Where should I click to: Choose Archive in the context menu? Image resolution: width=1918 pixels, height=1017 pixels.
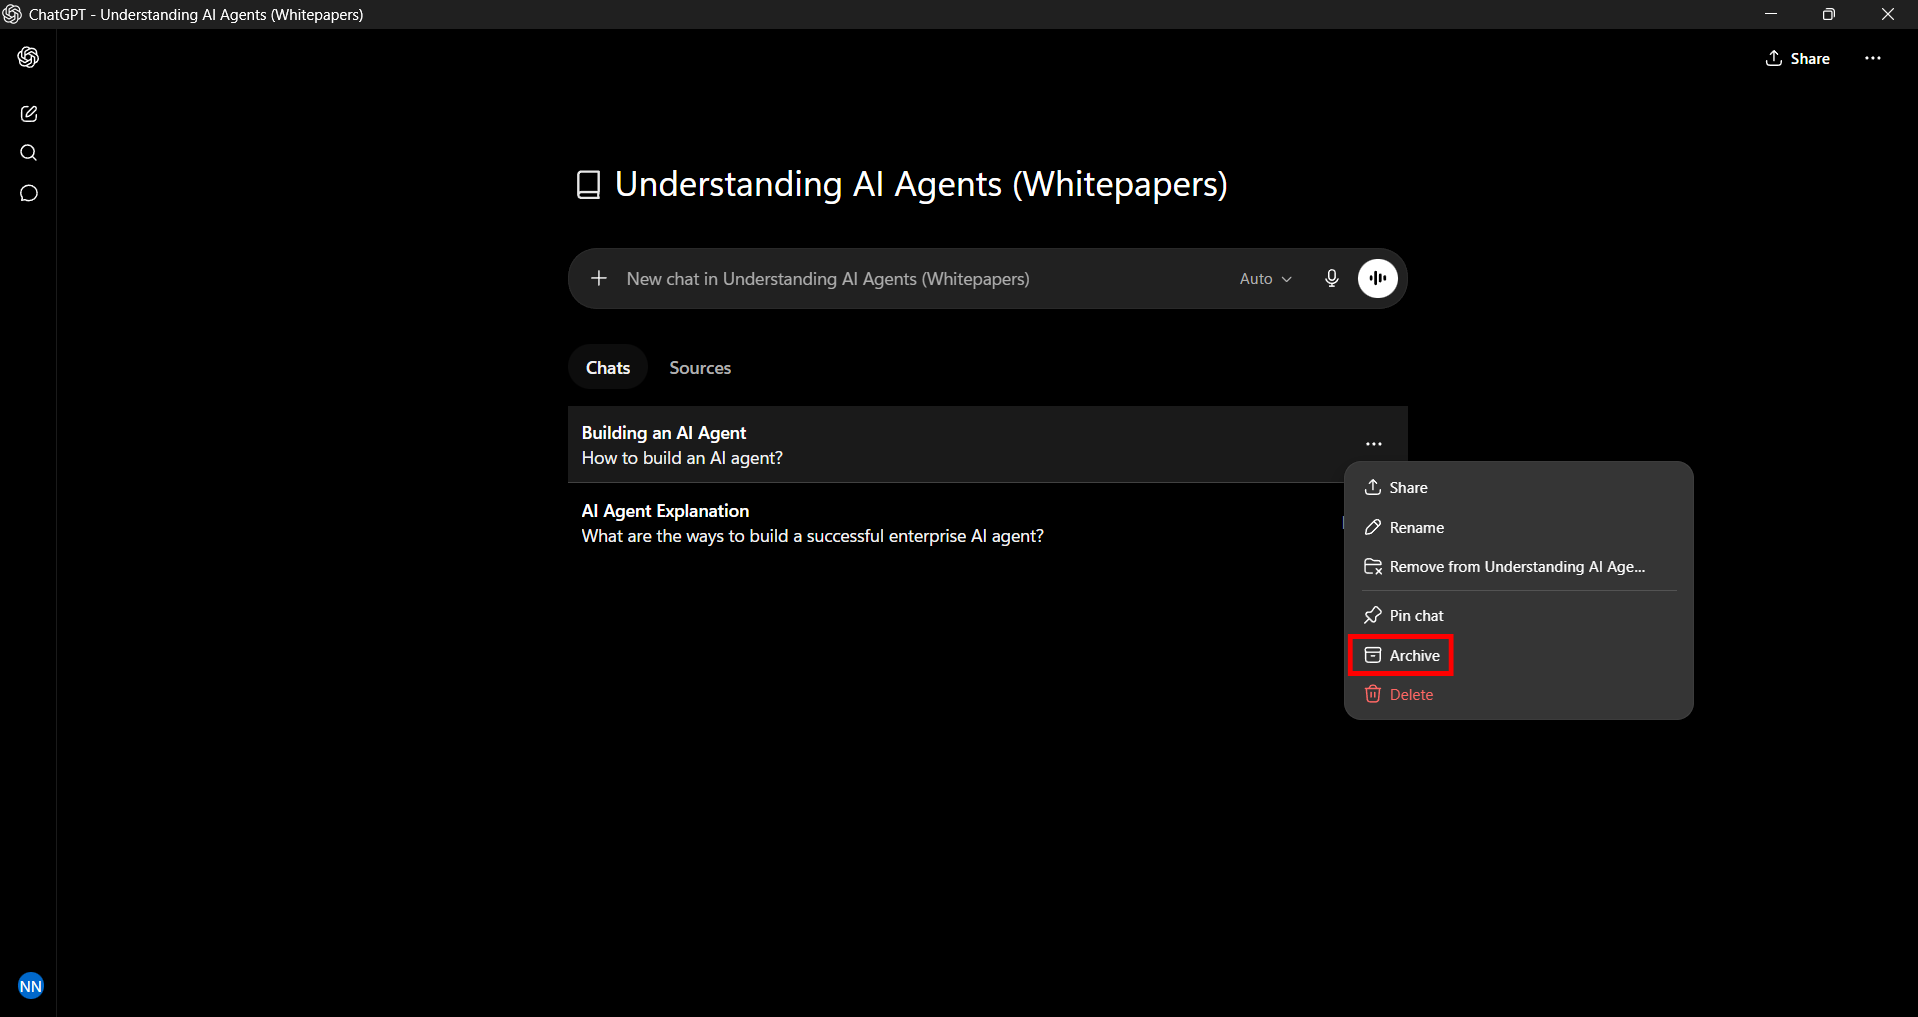coord(1518,656)
